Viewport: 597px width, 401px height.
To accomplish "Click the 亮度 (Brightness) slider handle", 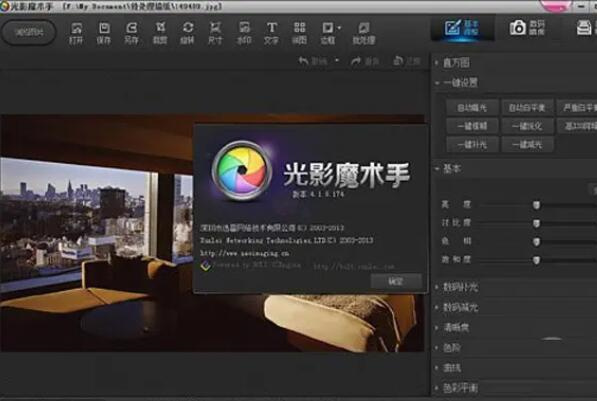I will tap(536, 206).
